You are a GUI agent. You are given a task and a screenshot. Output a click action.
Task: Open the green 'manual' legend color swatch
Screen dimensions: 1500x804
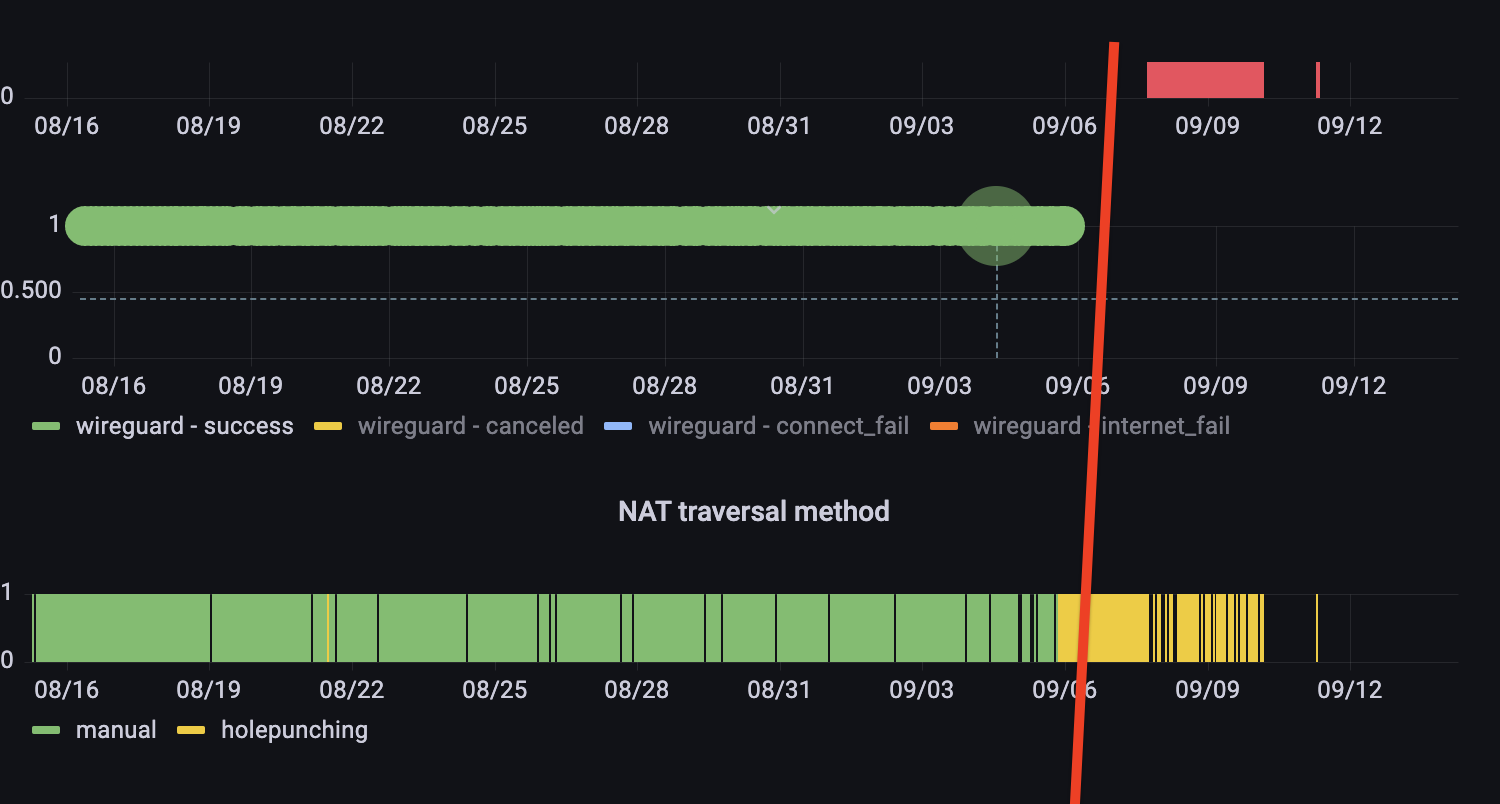point(47,730)
